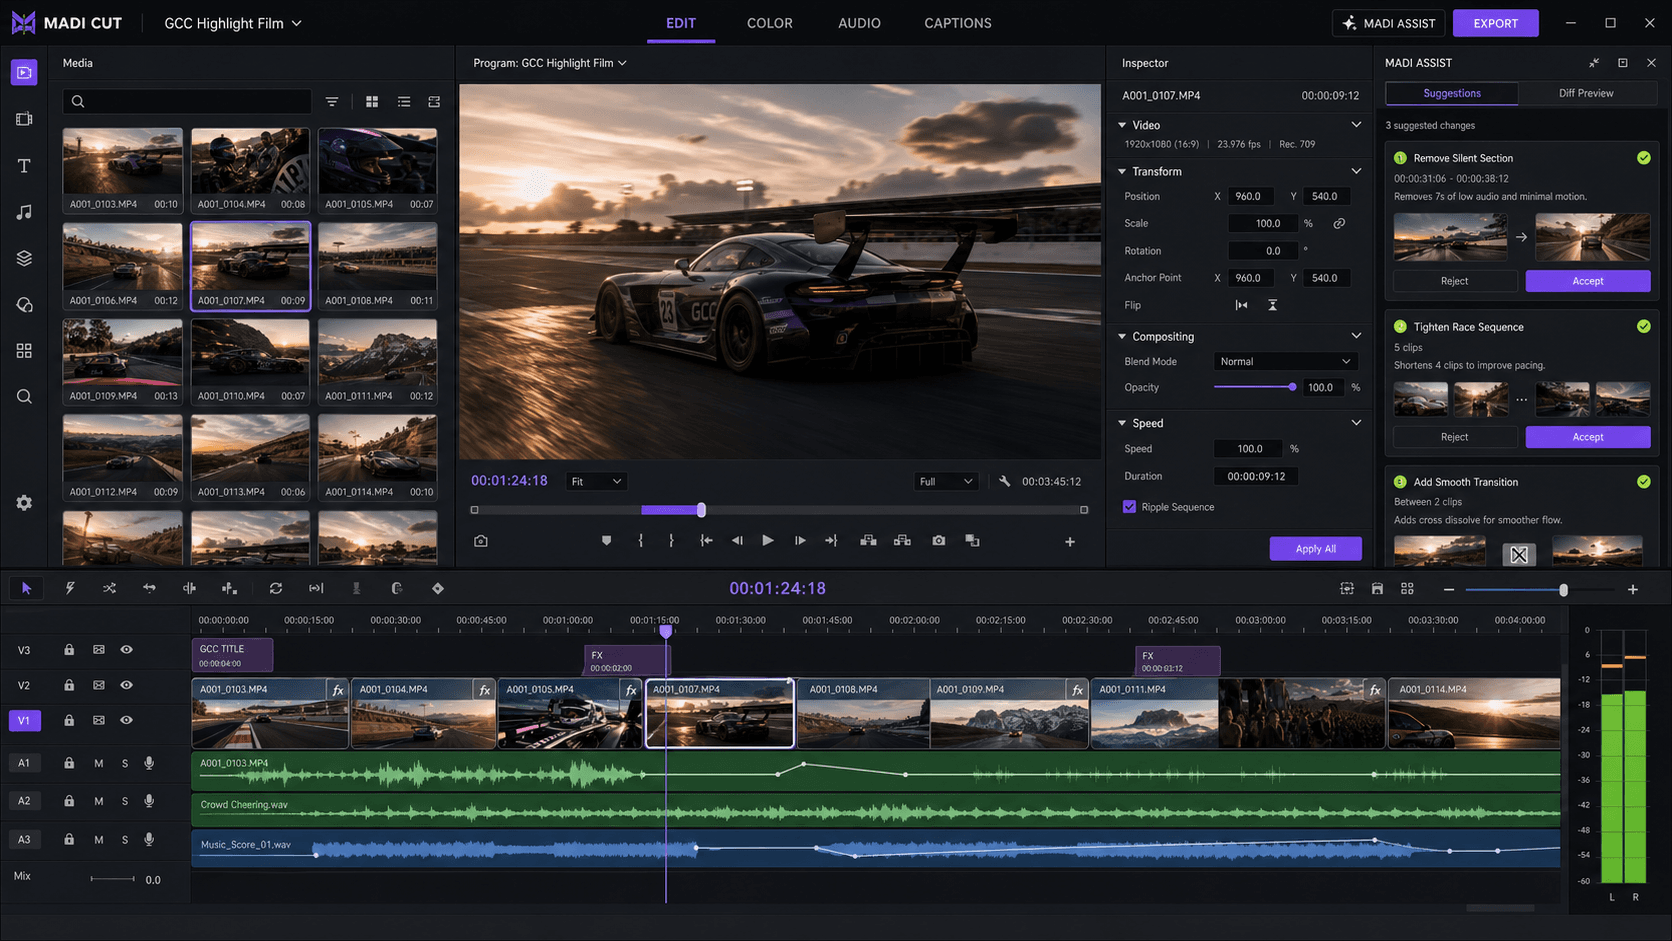1672x941 pixels.
Task: Zoom in the timeline with plus
Action: [1633, 590]
